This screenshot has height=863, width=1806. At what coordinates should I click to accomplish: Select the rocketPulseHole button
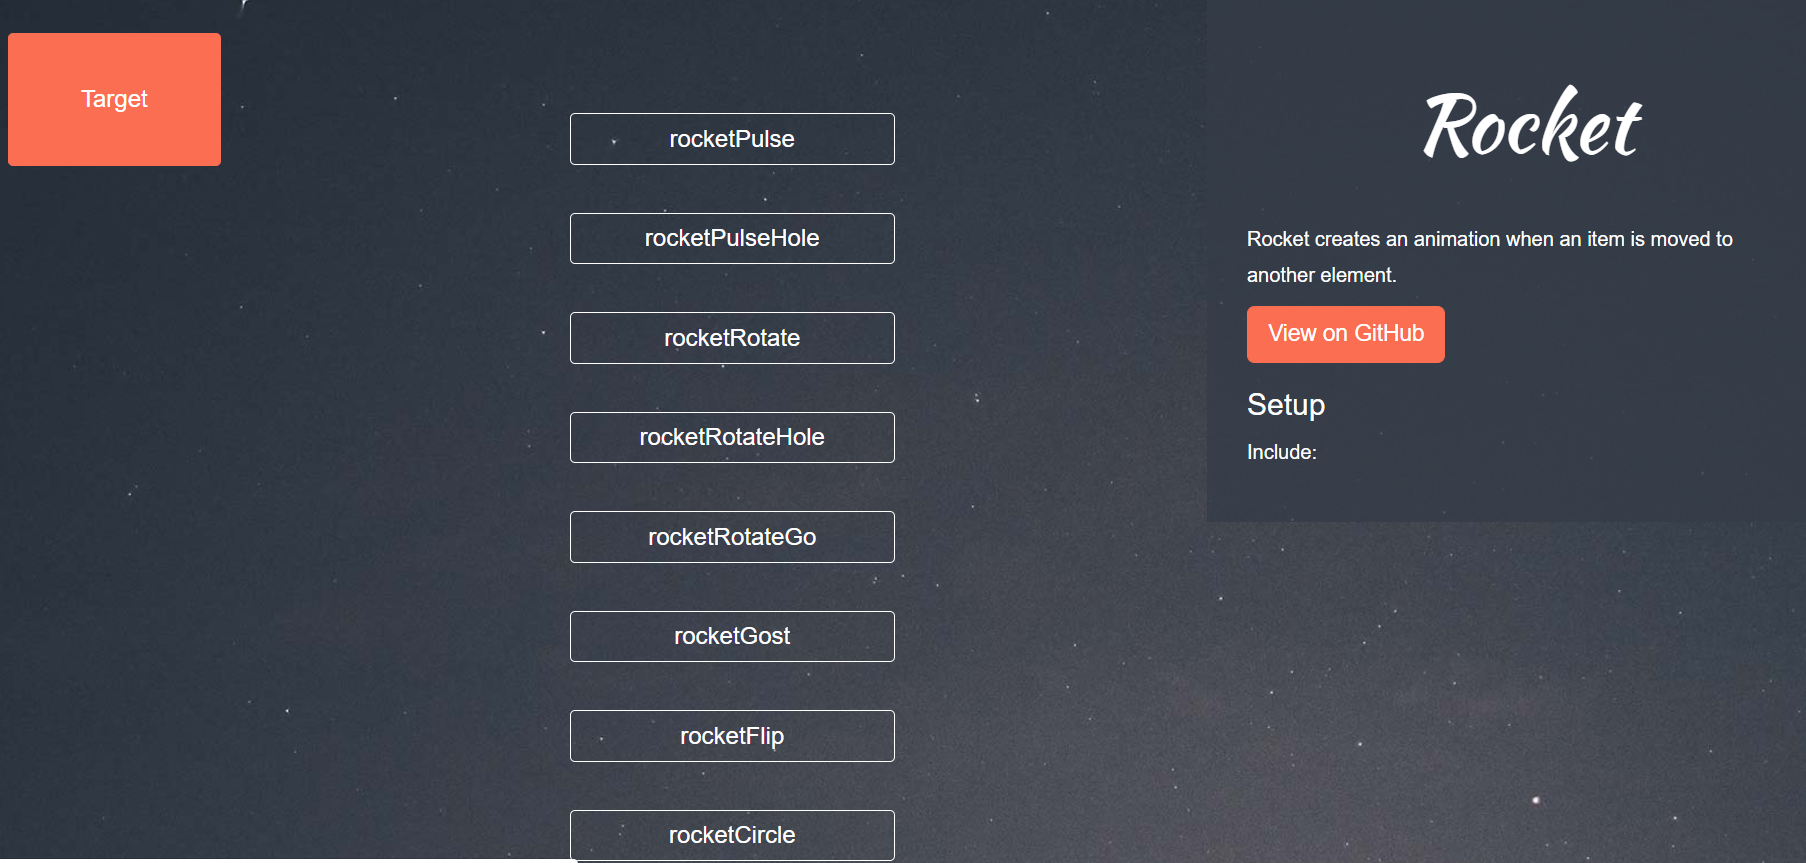[732, 238]
